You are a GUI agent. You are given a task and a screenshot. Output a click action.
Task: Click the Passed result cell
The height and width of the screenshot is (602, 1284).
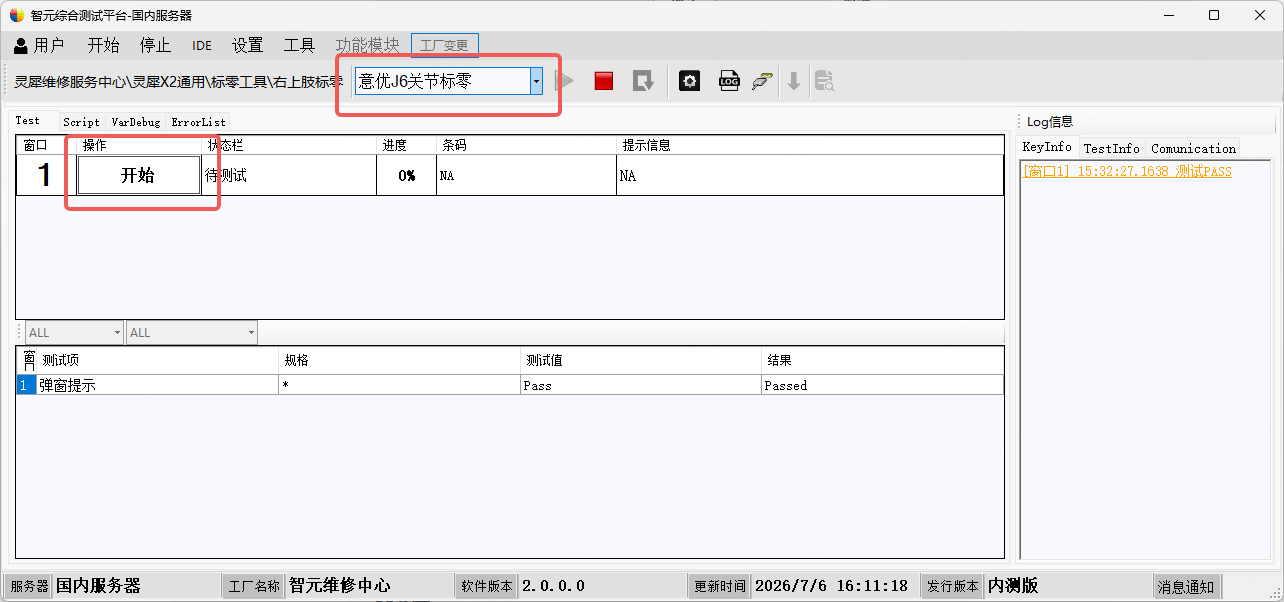pos(882,385)
